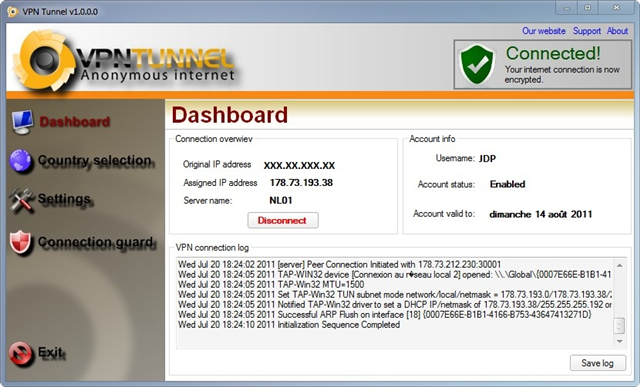Click the Country selection globe icon
Viewport: 640px width, 387px height.
tap(20, 160)
